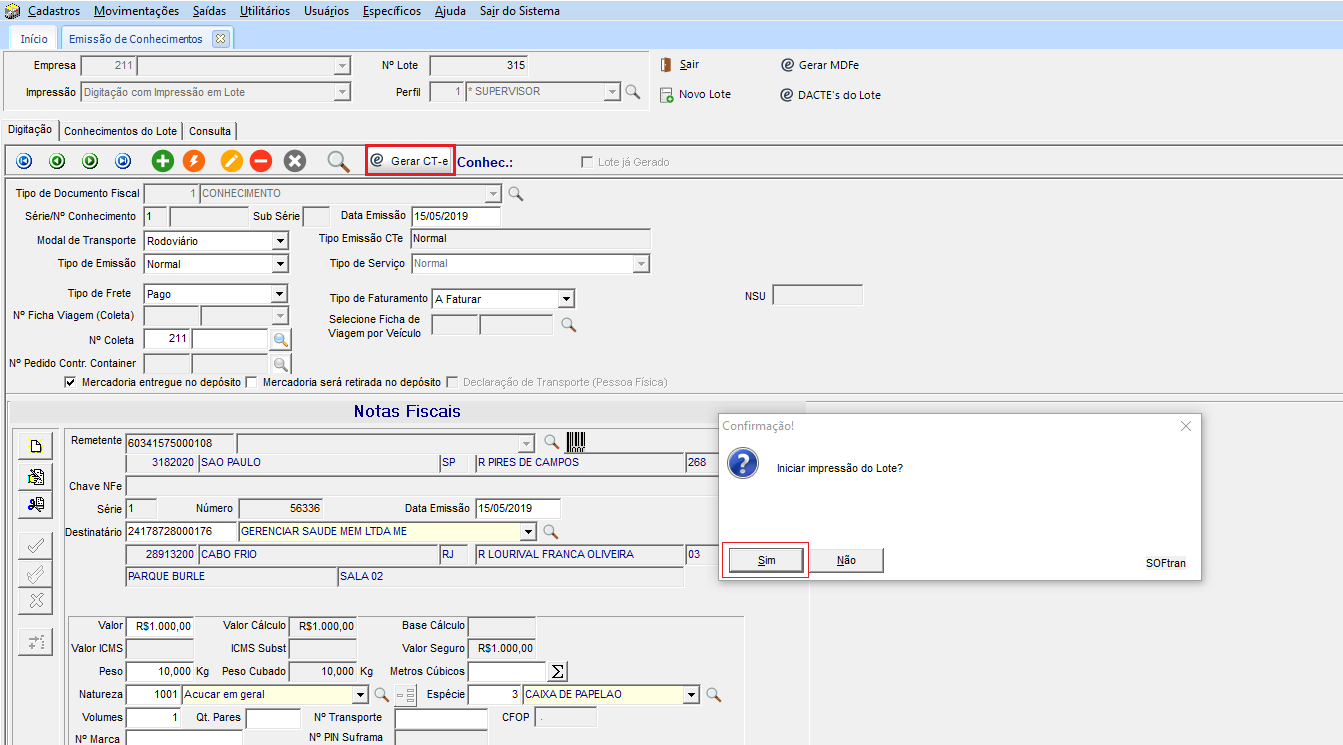1343x745 pixels.
Task: Edit record with orange pencil icon
Action: [232, 161]
